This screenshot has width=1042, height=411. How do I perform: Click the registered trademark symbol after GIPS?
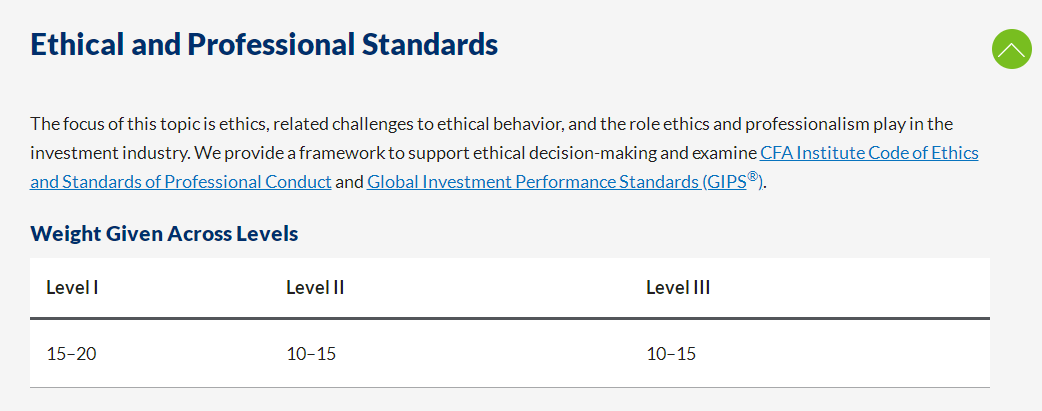[752, 178]
